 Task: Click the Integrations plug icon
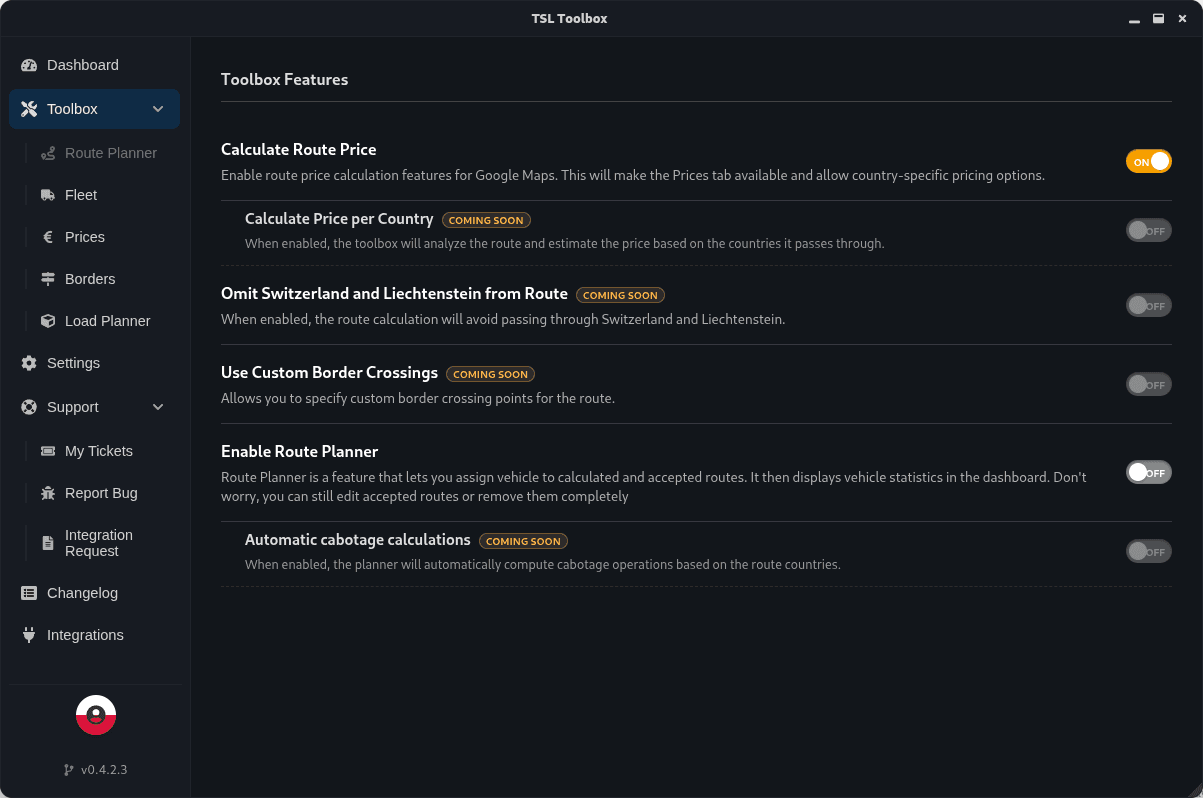click(x=29, y=635)
